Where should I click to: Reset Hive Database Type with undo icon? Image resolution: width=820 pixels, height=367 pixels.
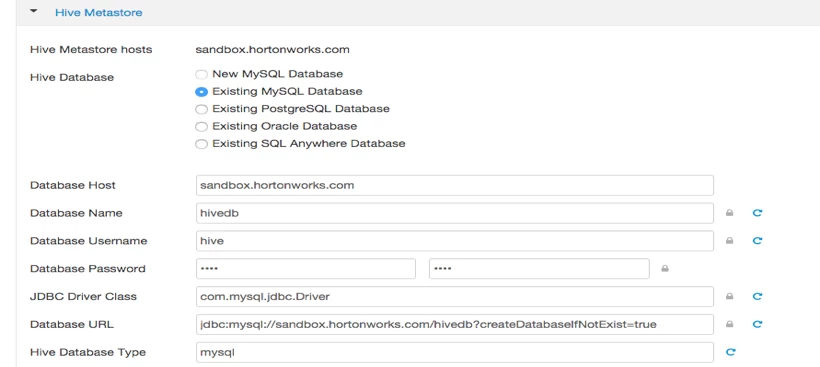[731, 352]
